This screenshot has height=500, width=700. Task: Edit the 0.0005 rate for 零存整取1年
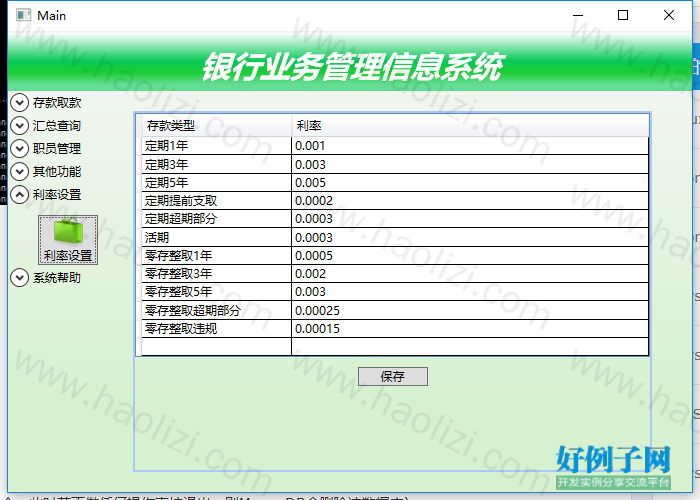pos(470,256)
